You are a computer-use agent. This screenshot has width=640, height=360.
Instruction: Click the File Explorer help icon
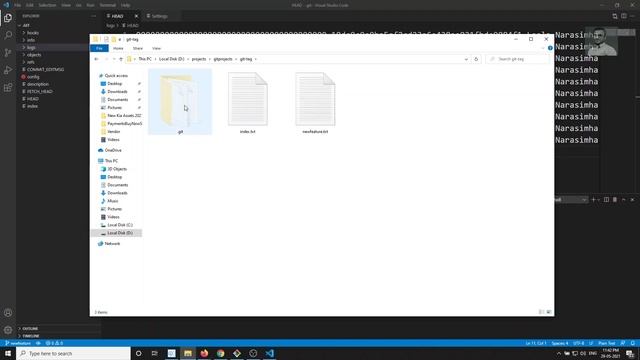click(x=550, y=48)
